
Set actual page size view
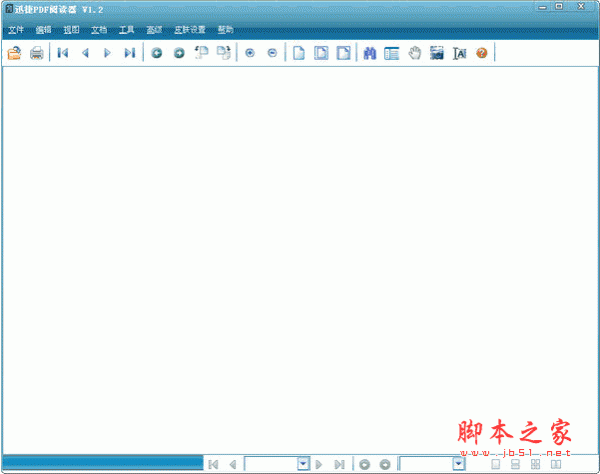299,53
